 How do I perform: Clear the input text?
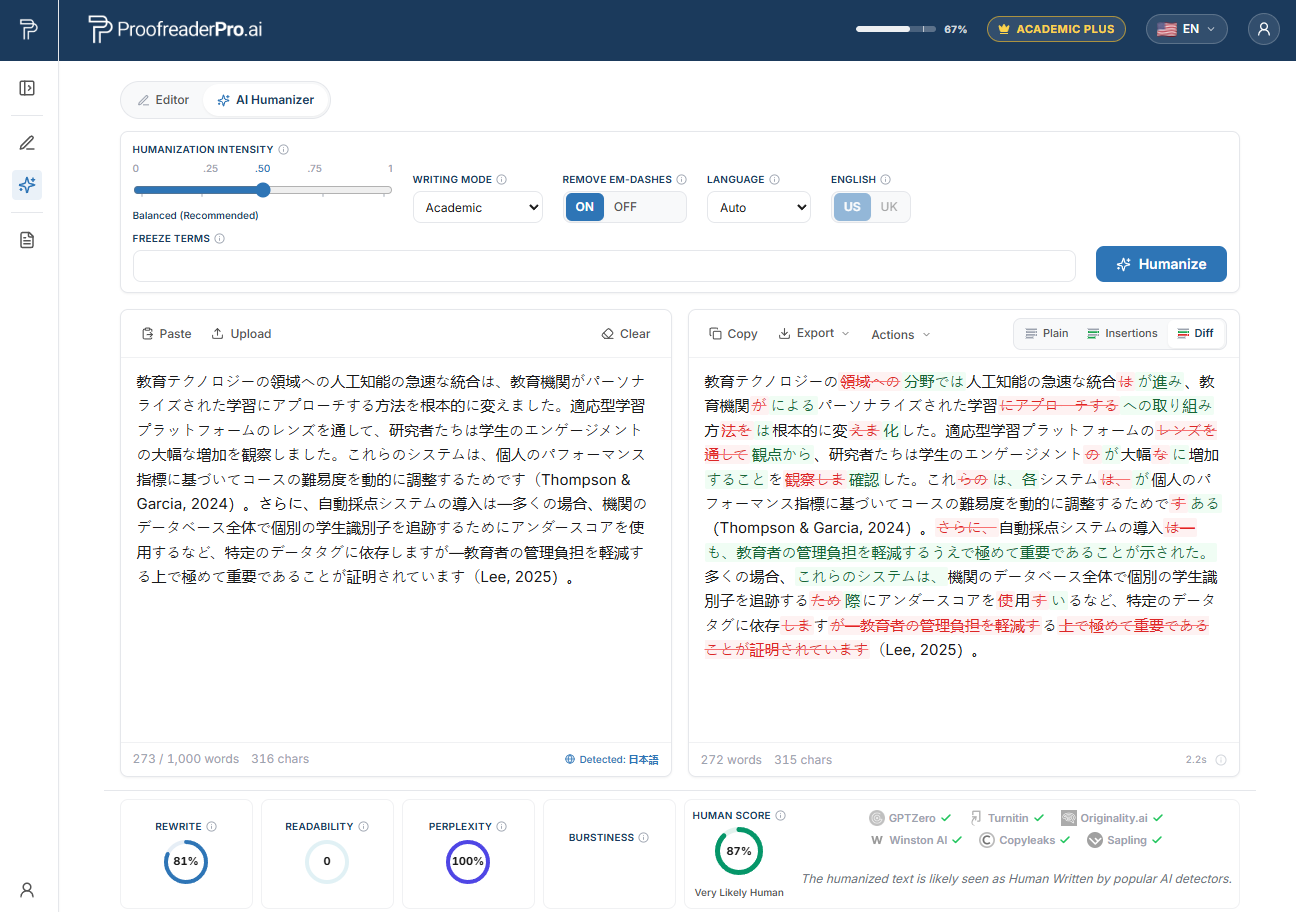(x=626, y=334)
